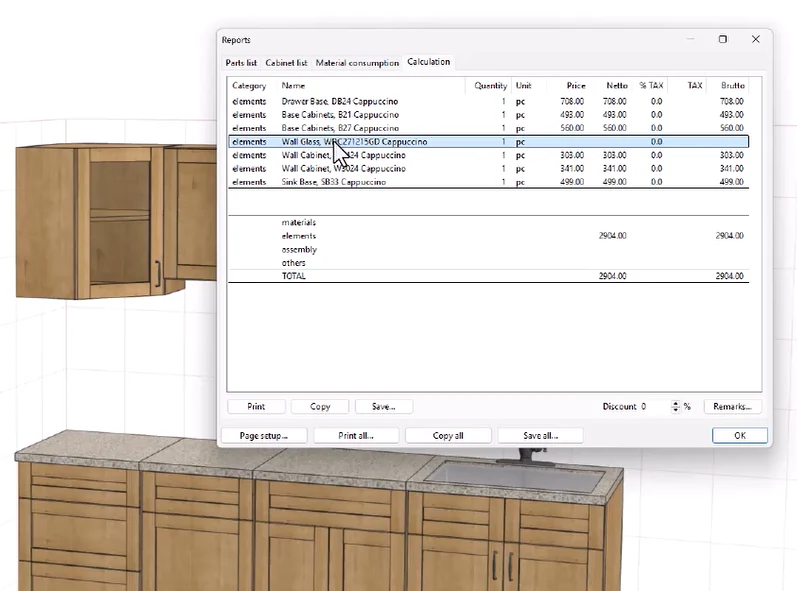
Task: Click the Copy button
Action: coord(320,407)
